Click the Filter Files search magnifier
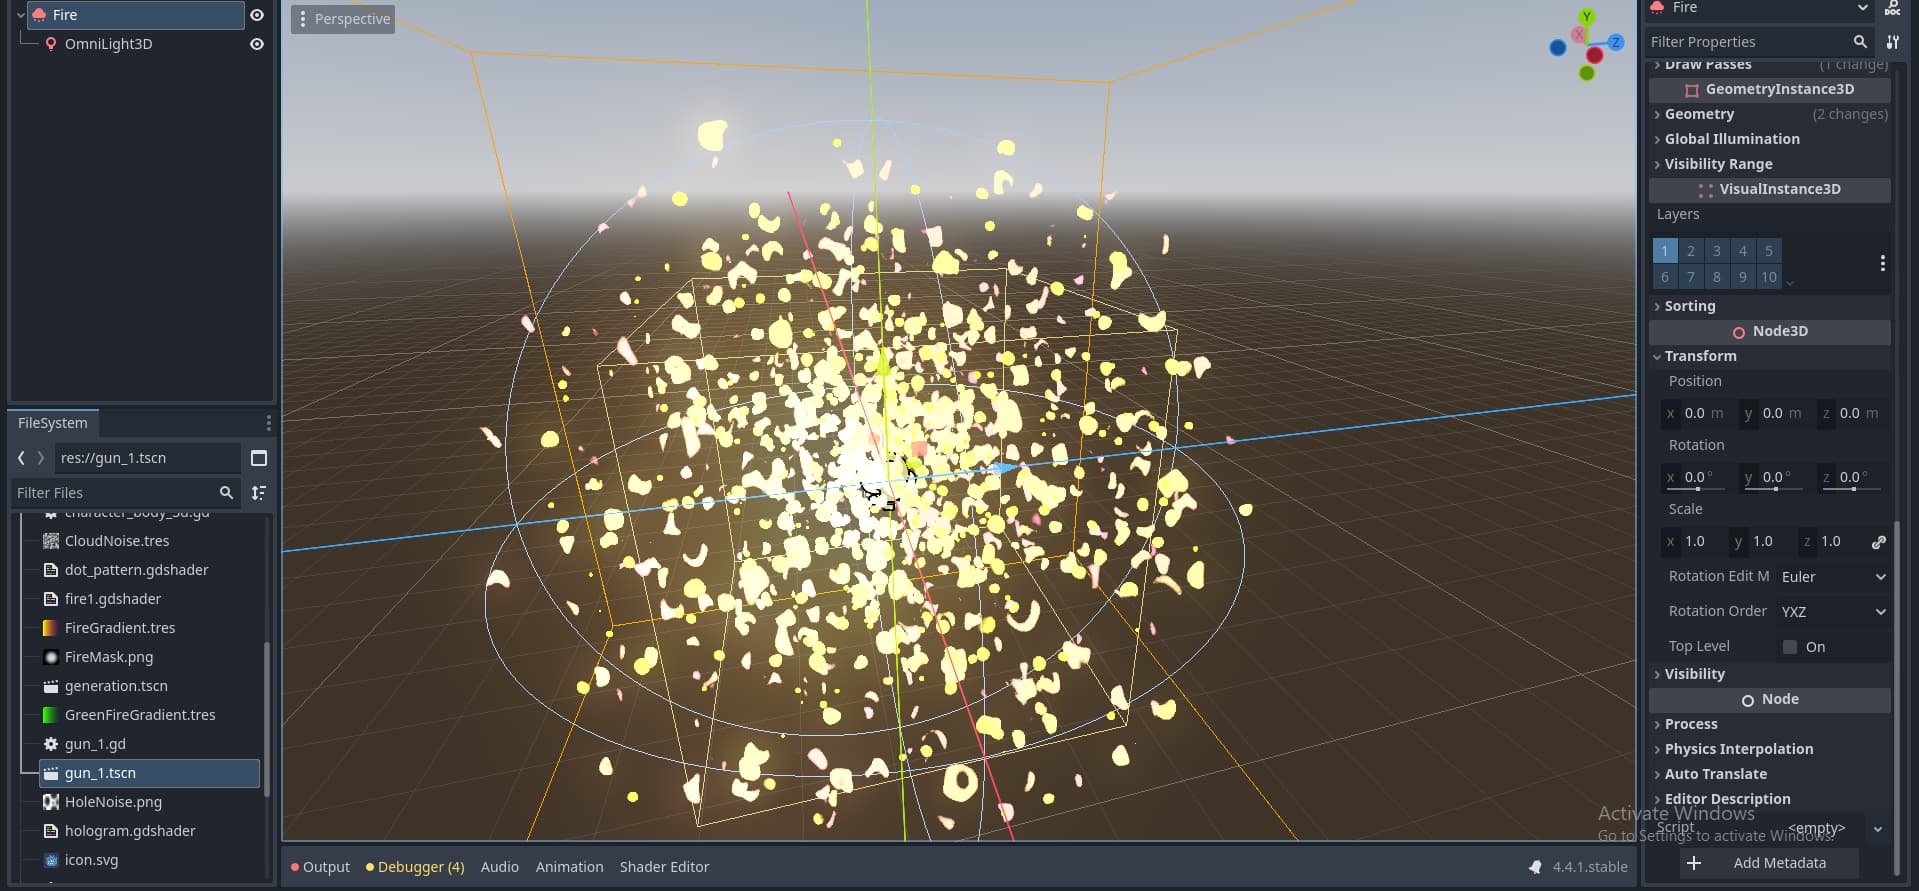 coord(226,493)
